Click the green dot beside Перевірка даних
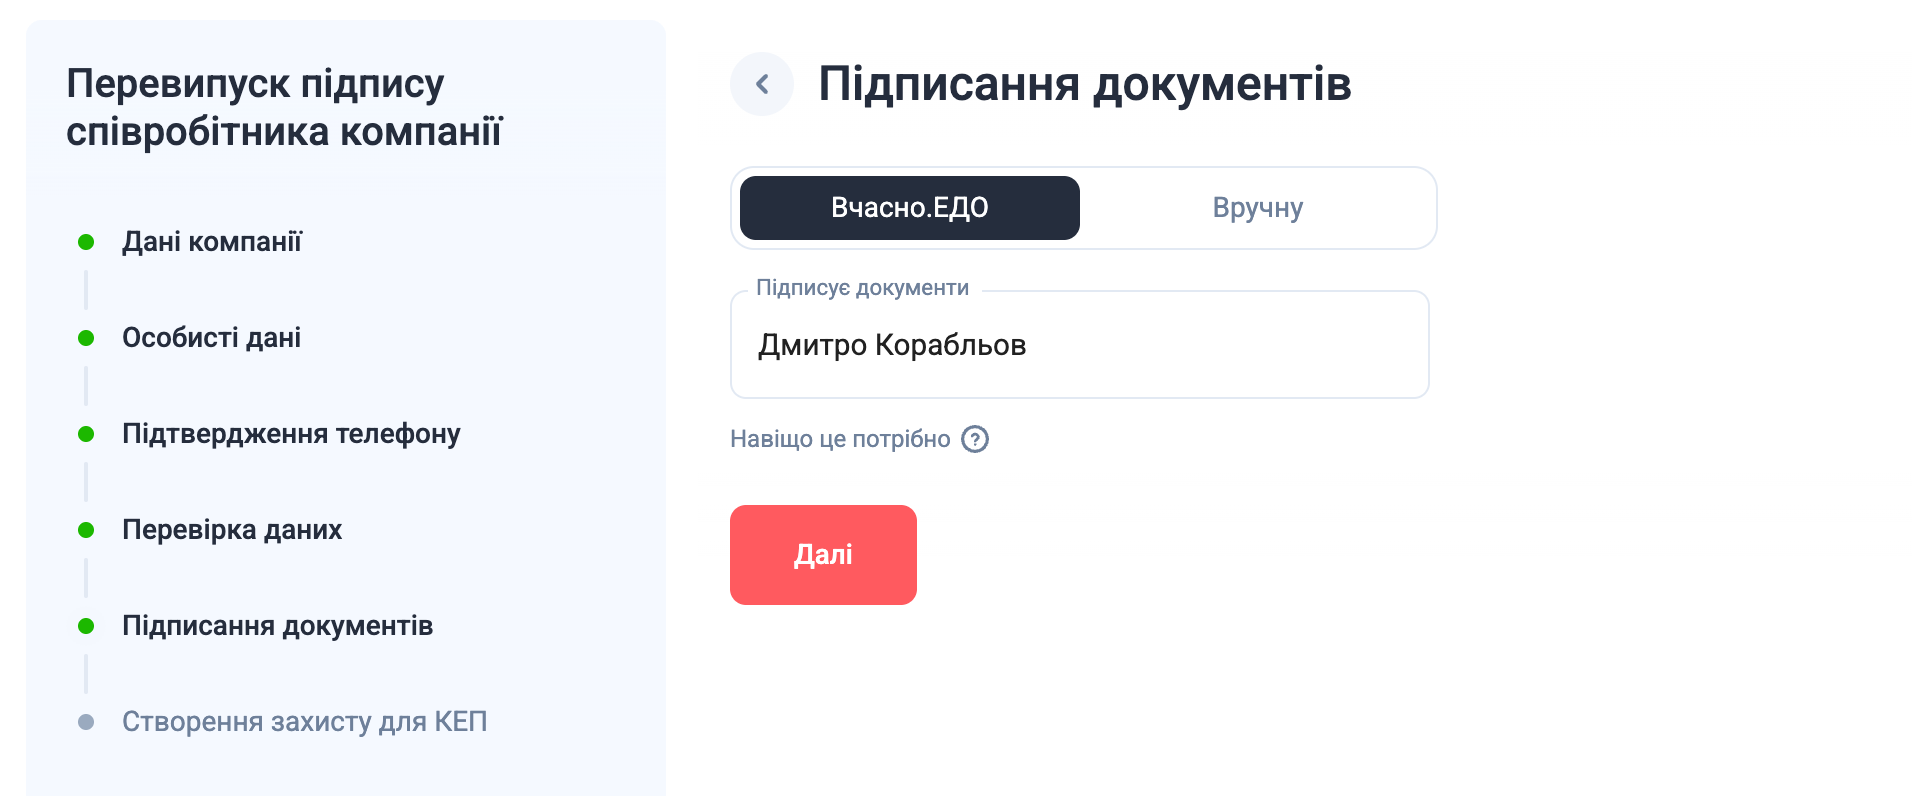 click(86, 530)
